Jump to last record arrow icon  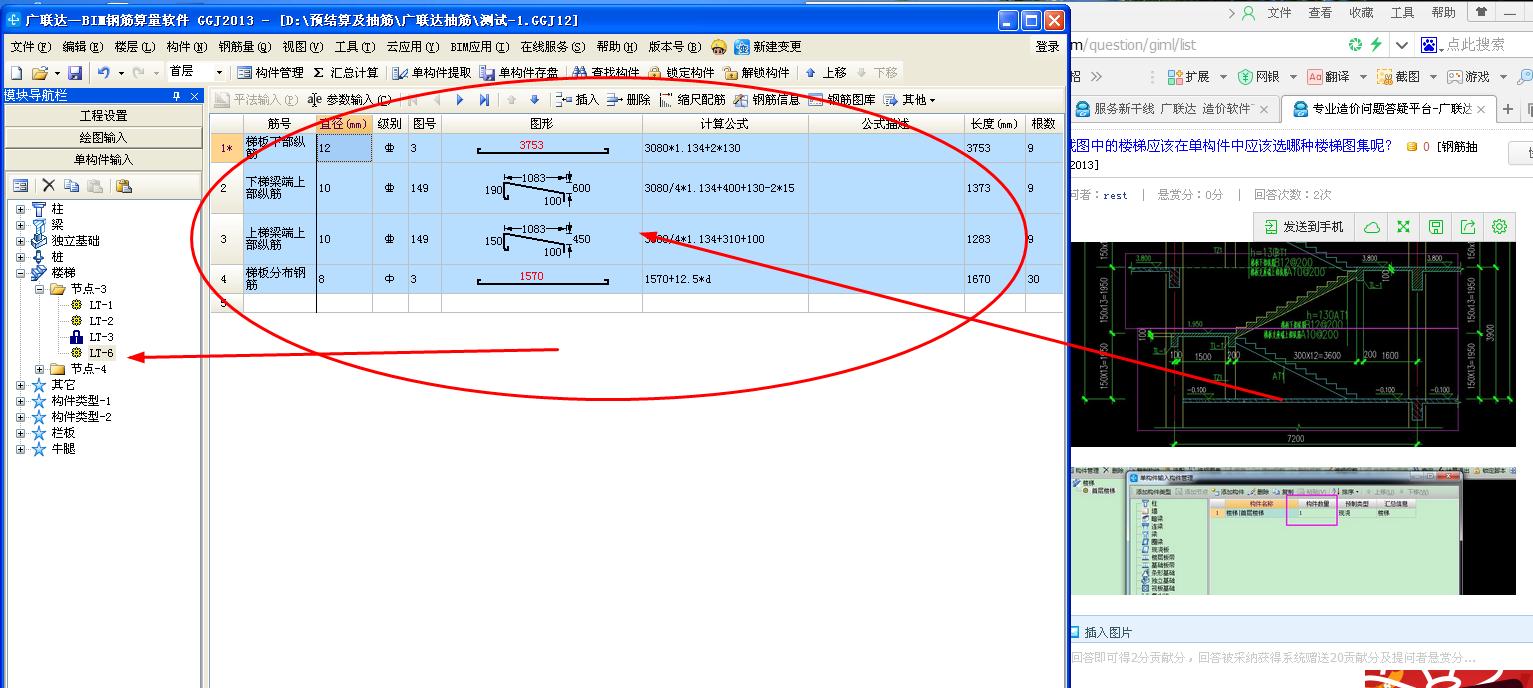484,100
